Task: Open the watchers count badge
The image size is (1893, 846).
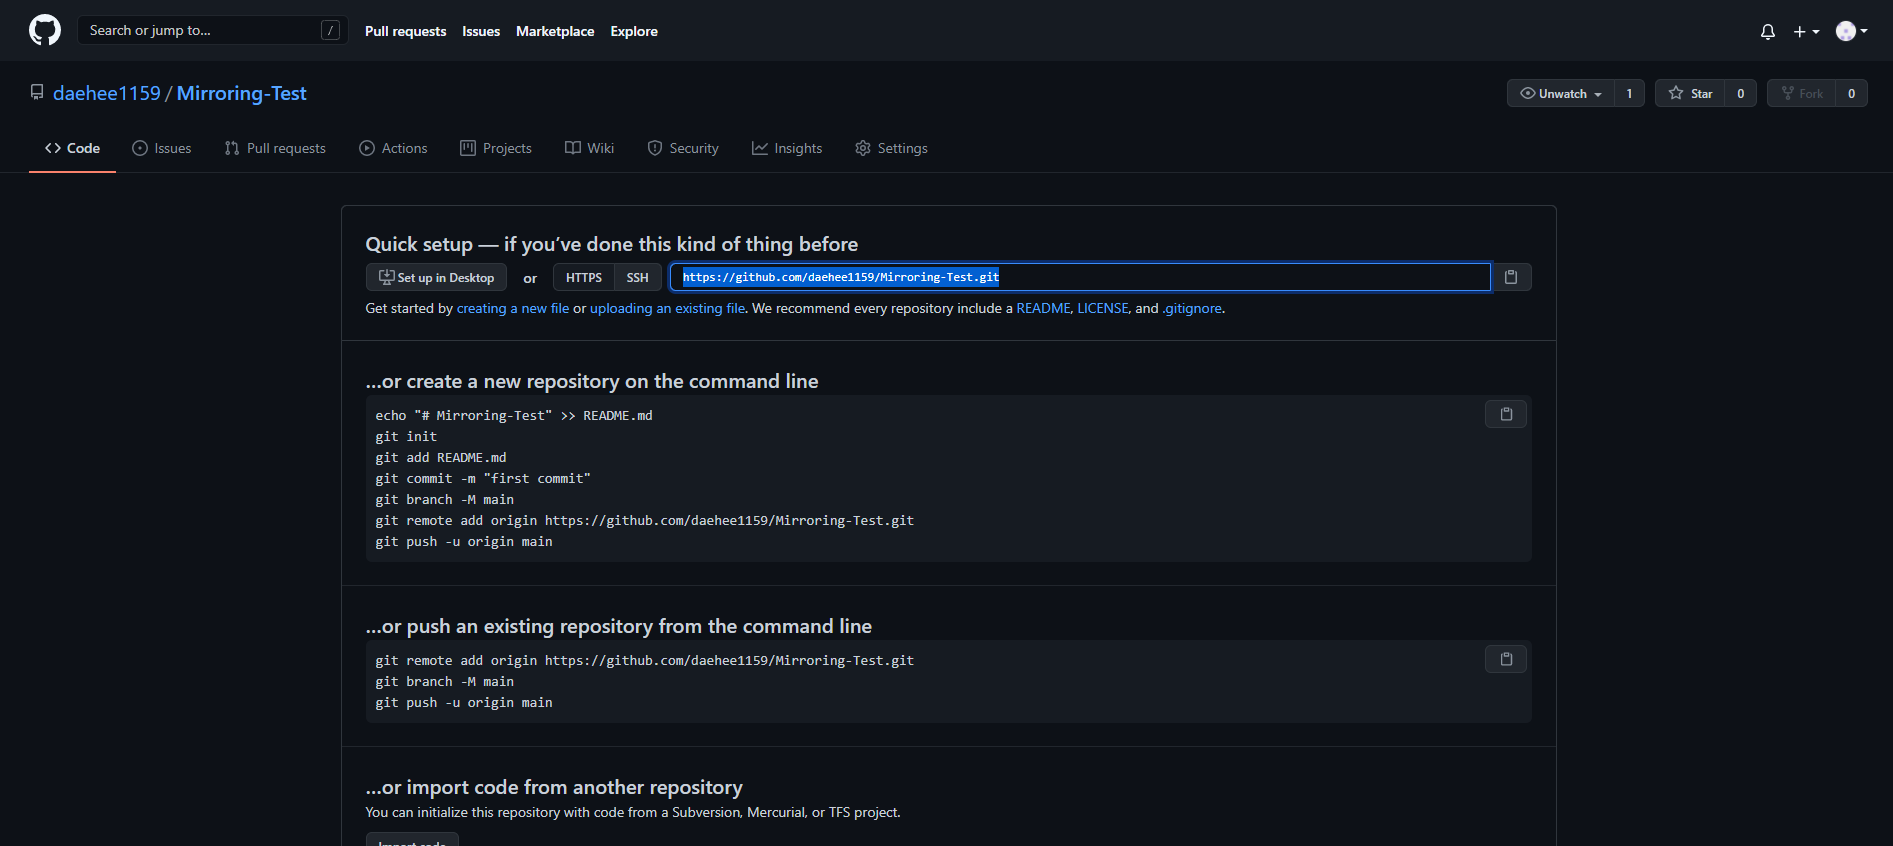Action: (1629, 93)
